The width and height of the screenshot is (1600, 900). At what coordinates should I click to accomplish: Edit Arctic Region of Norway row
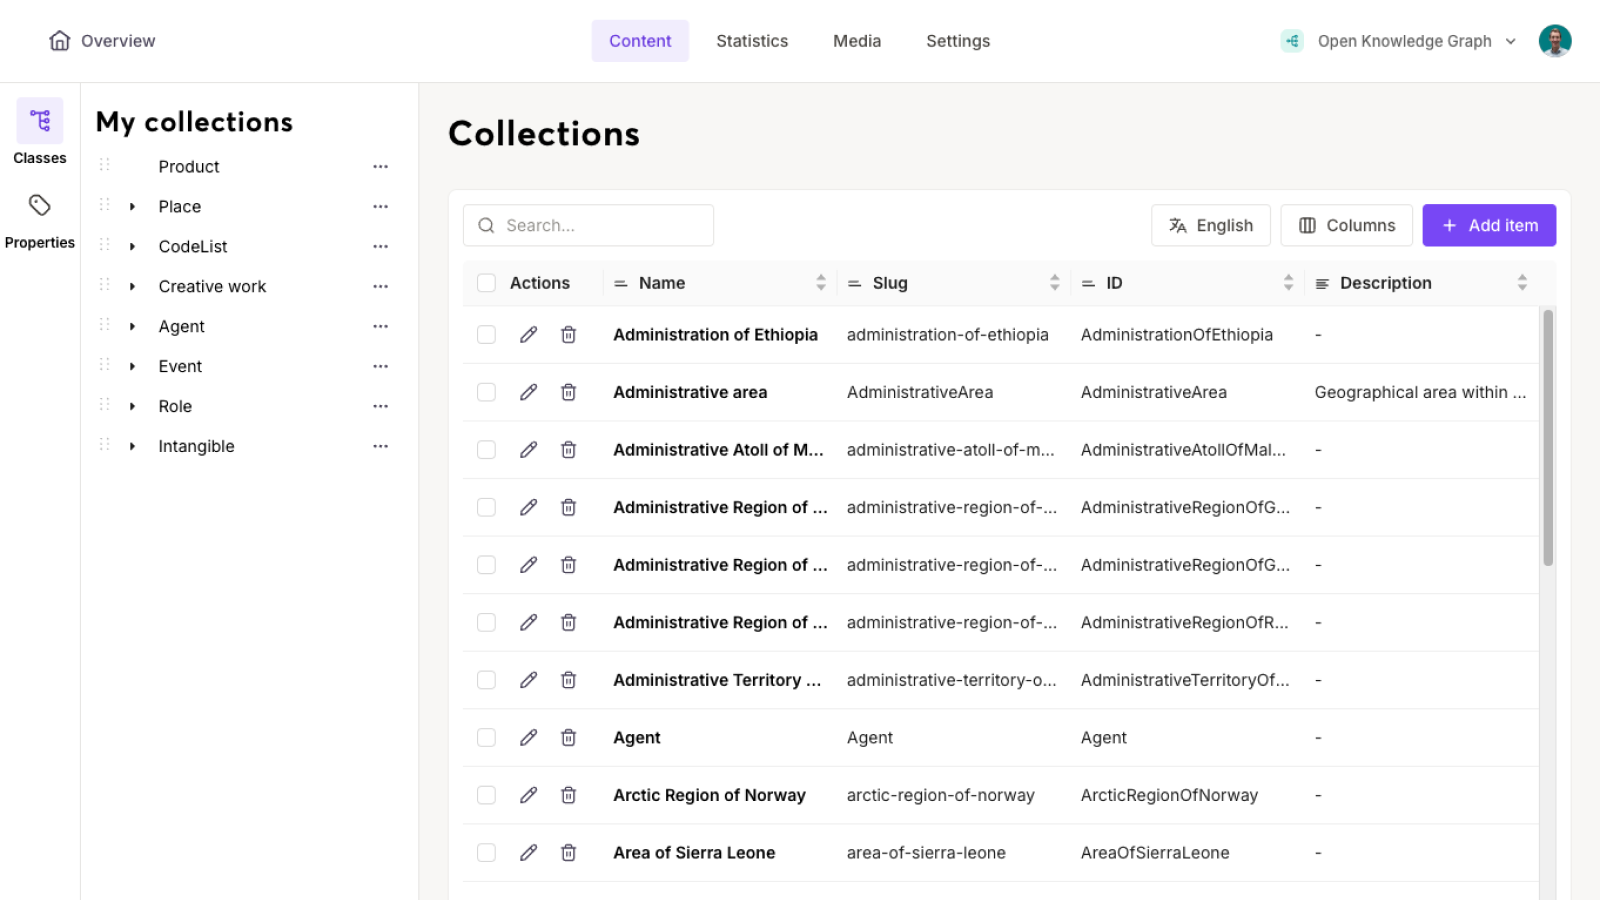point(528,795)
